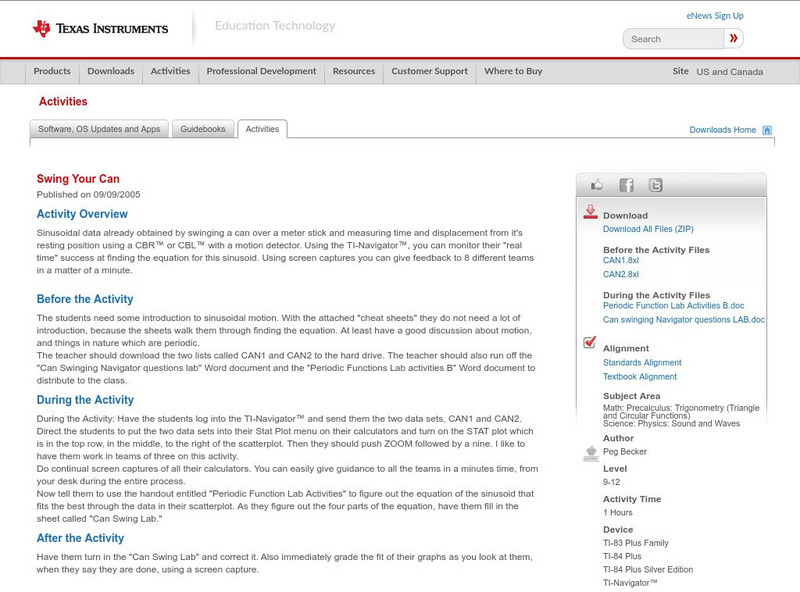The height and width of the screenshot is (592, 800).
Task: Open Standards Alignment link
Action: (642, 363)
